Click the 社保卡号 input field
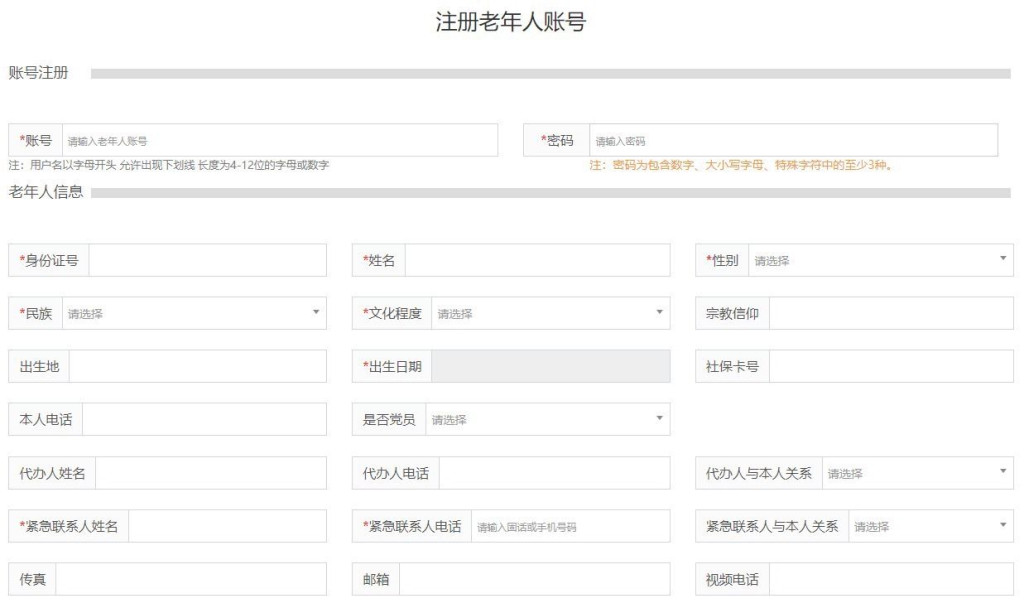 (890, 366)
